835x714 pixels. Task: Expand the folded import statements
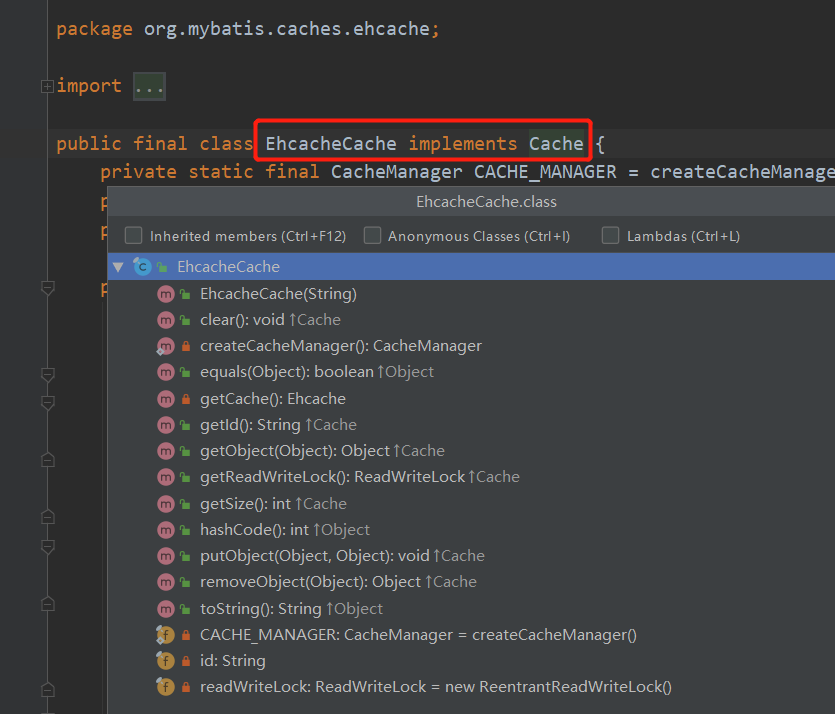pyautogui.click(x=47, y=86)
